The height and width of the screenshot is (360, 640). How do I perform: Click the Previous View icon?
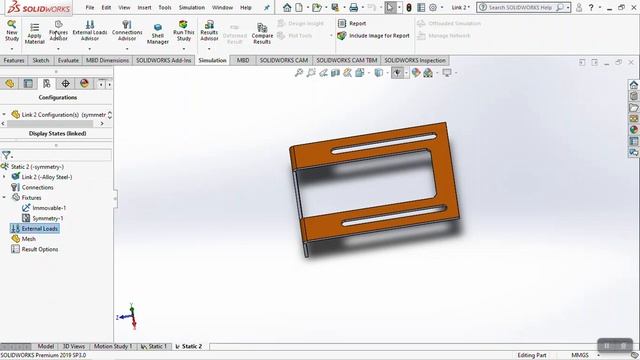coord(323,73)
